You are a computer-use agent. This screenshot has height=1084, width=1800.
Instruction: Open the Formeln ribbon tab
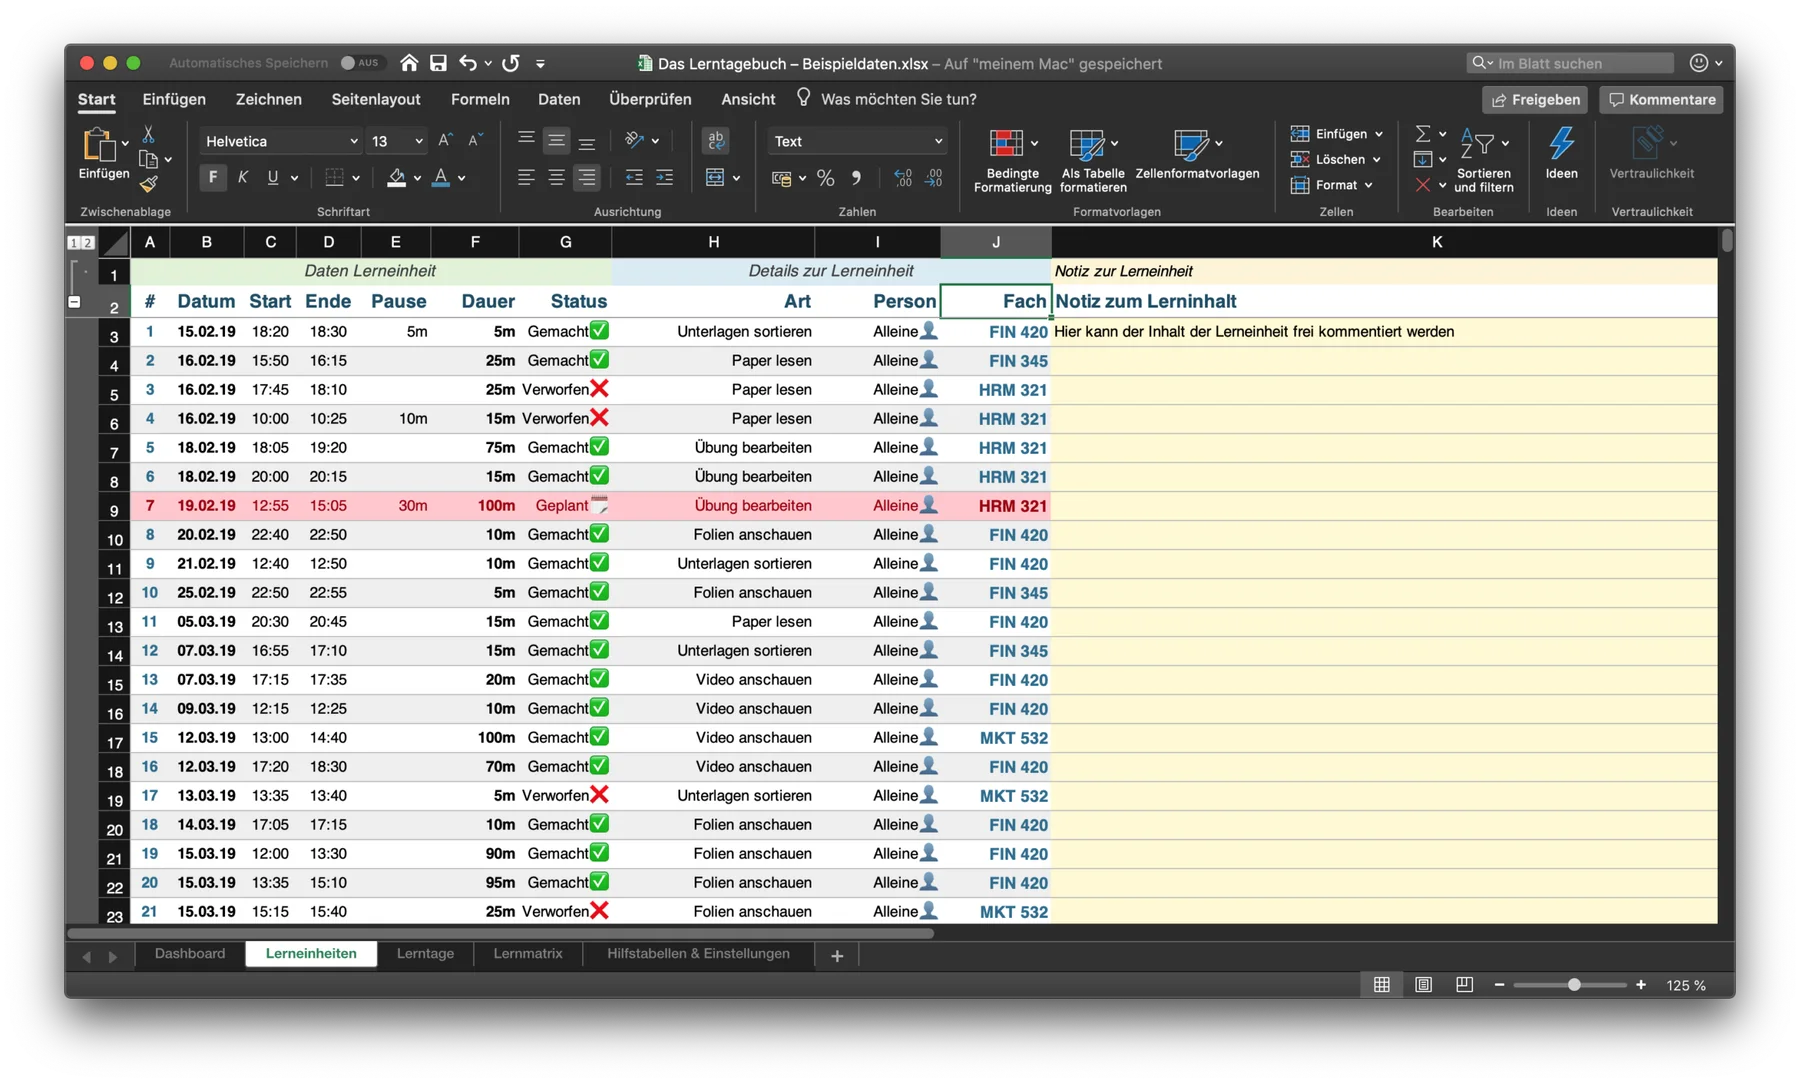[480, 99]
